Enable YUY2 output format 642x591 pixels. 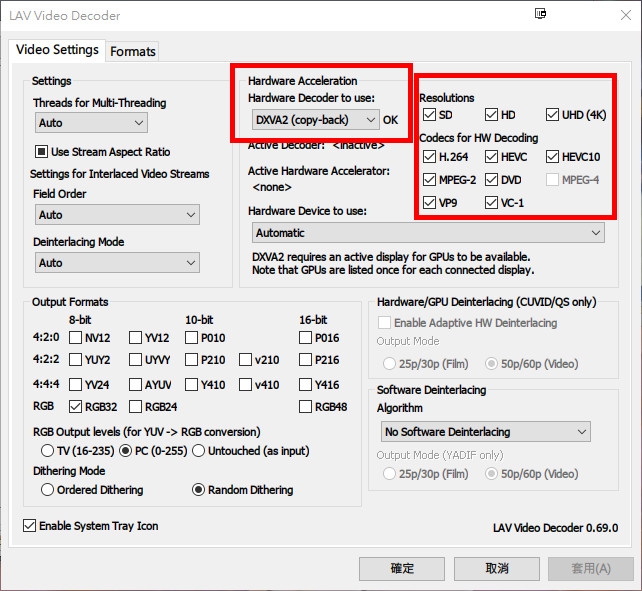coord(75,360)
